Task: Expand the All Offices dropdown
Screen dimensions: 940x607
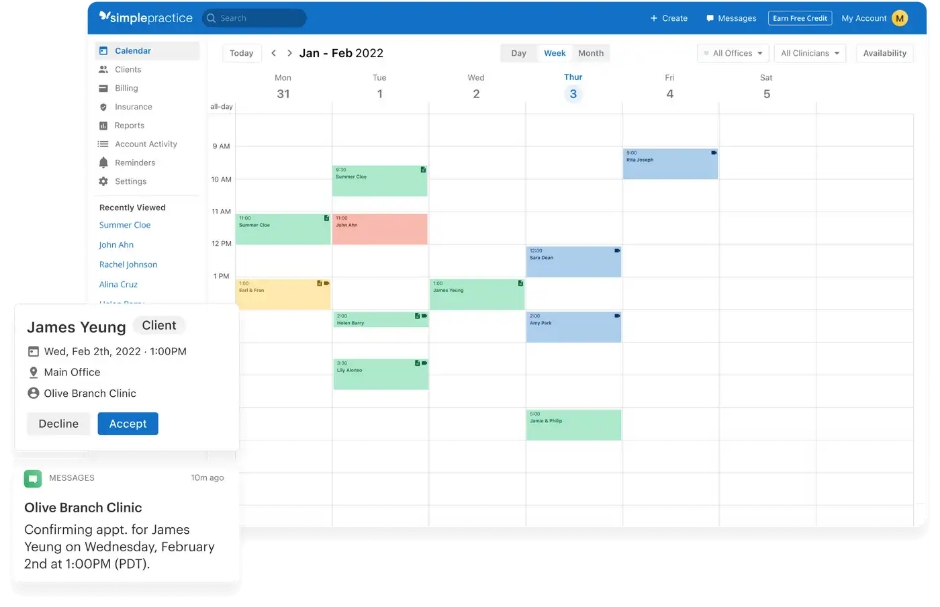Action: (733, 53)
